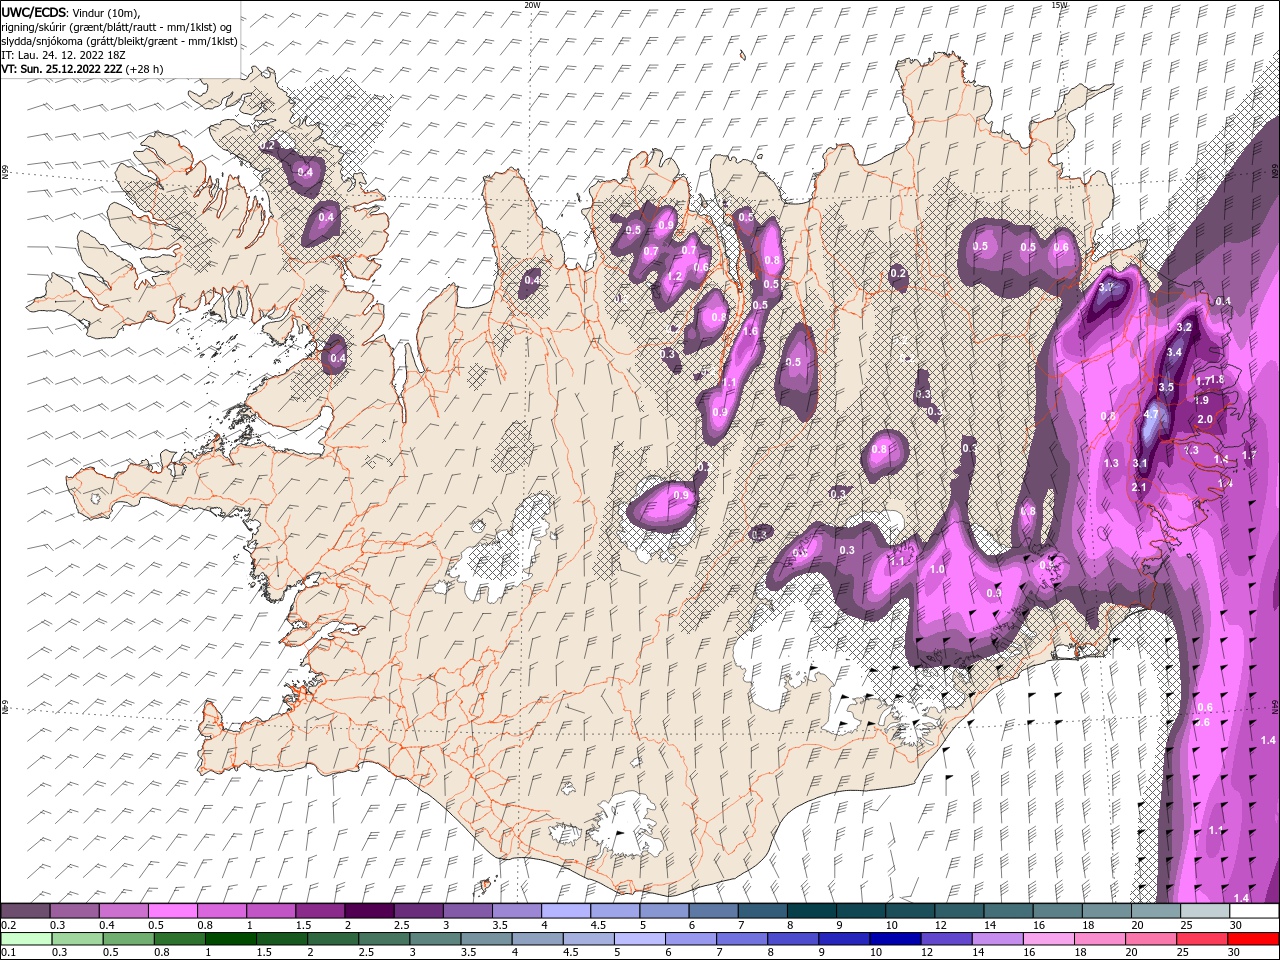1280x960 pixels.
Task: Click the 1.0 value on the pink band
Action: coord(937,569)
